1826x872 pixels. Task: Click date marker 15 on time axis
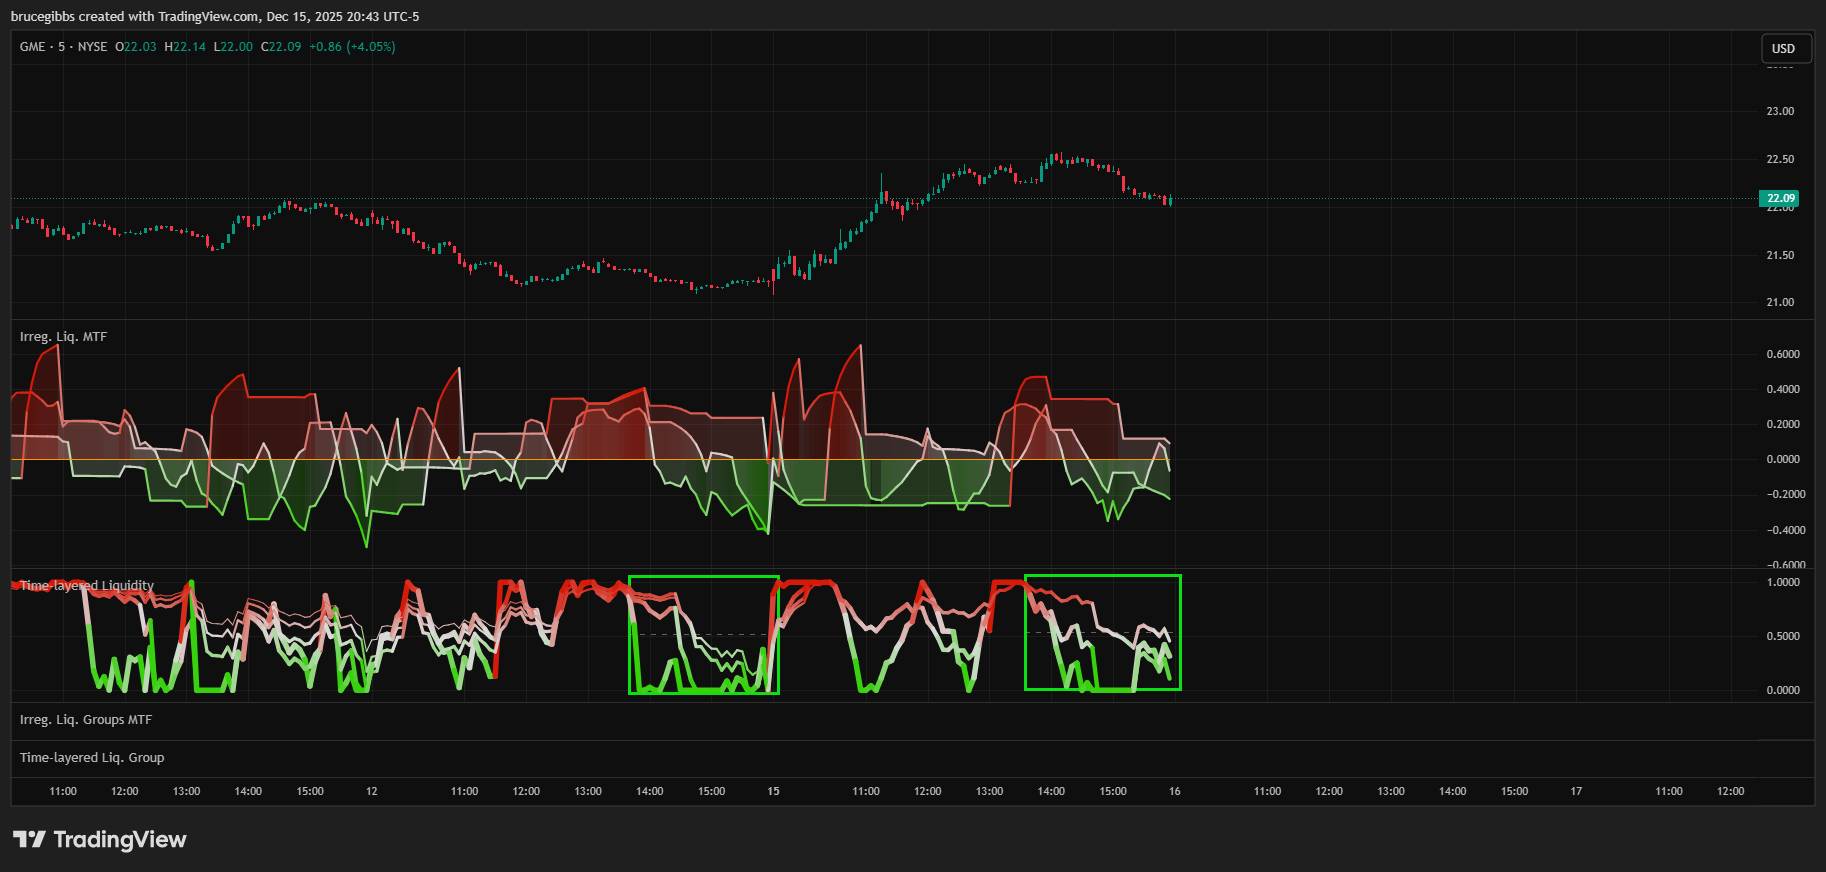tap(773, 791)
